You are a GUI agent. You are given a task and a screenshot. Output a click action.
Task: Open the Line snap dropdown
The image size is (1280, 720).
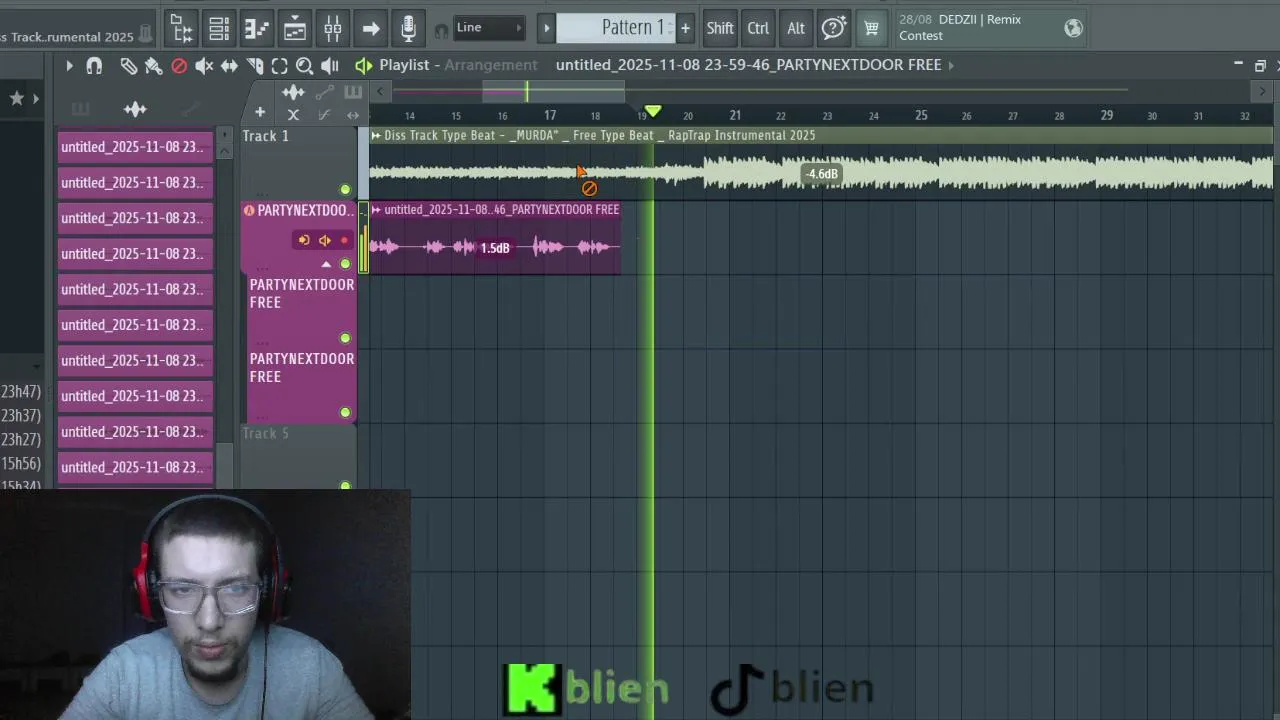click(490, 28)
